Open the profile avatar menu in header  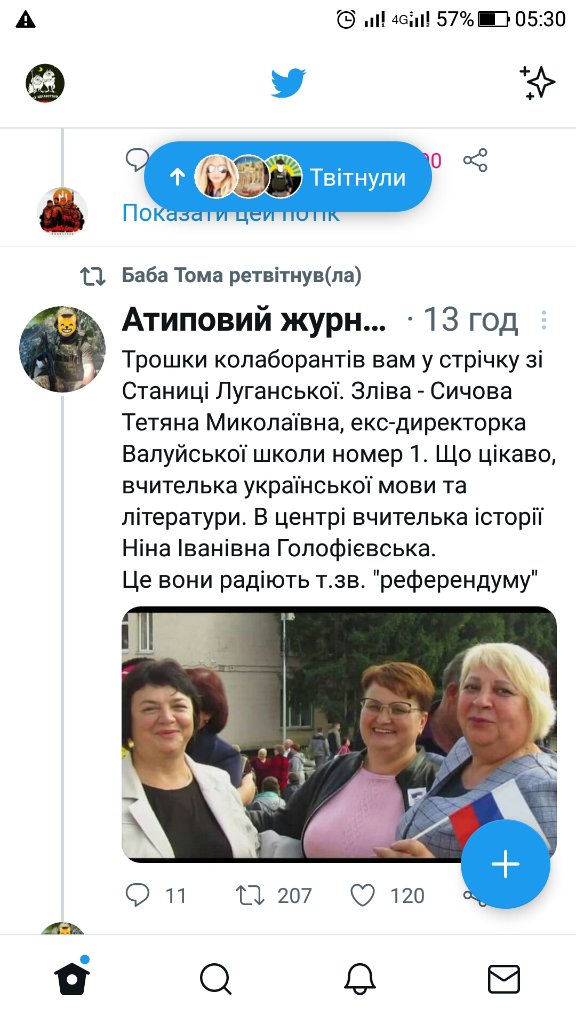pyautogui.click(x=45, y=83)
